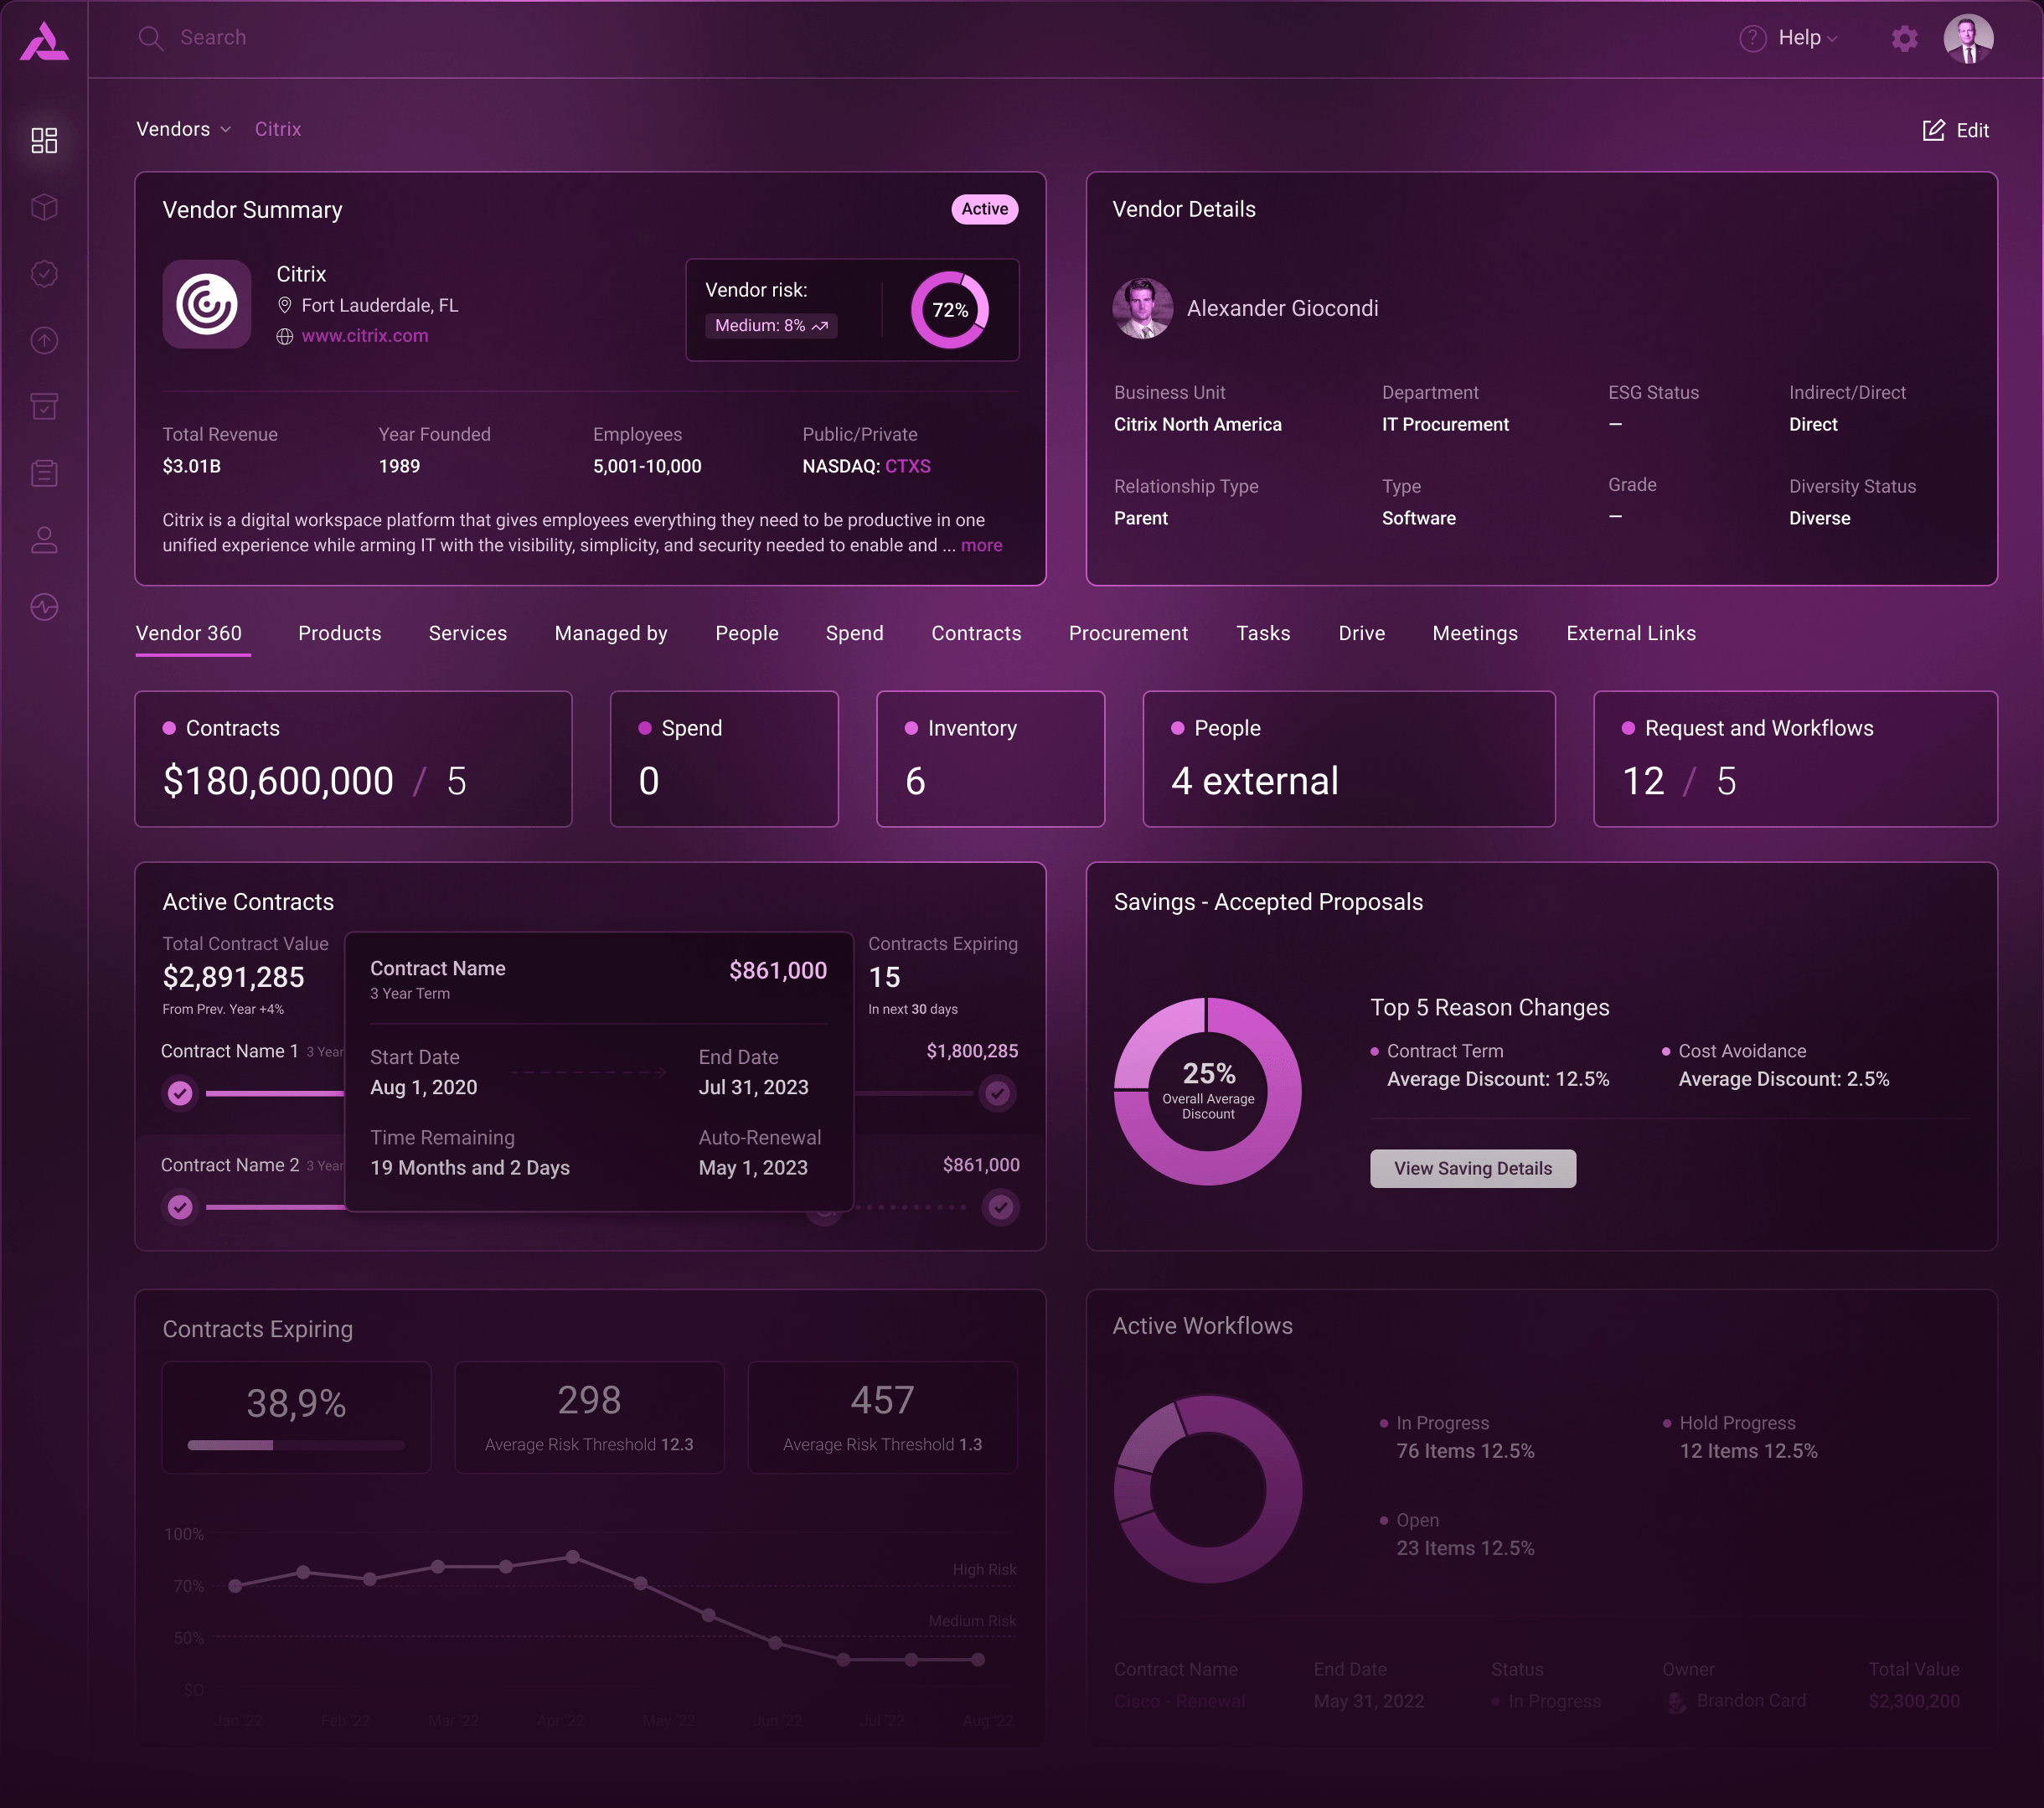Click the Edit pencil button
Image resolution: width=2044 pixels, height=1808 pixels.
click(1956, 130)
